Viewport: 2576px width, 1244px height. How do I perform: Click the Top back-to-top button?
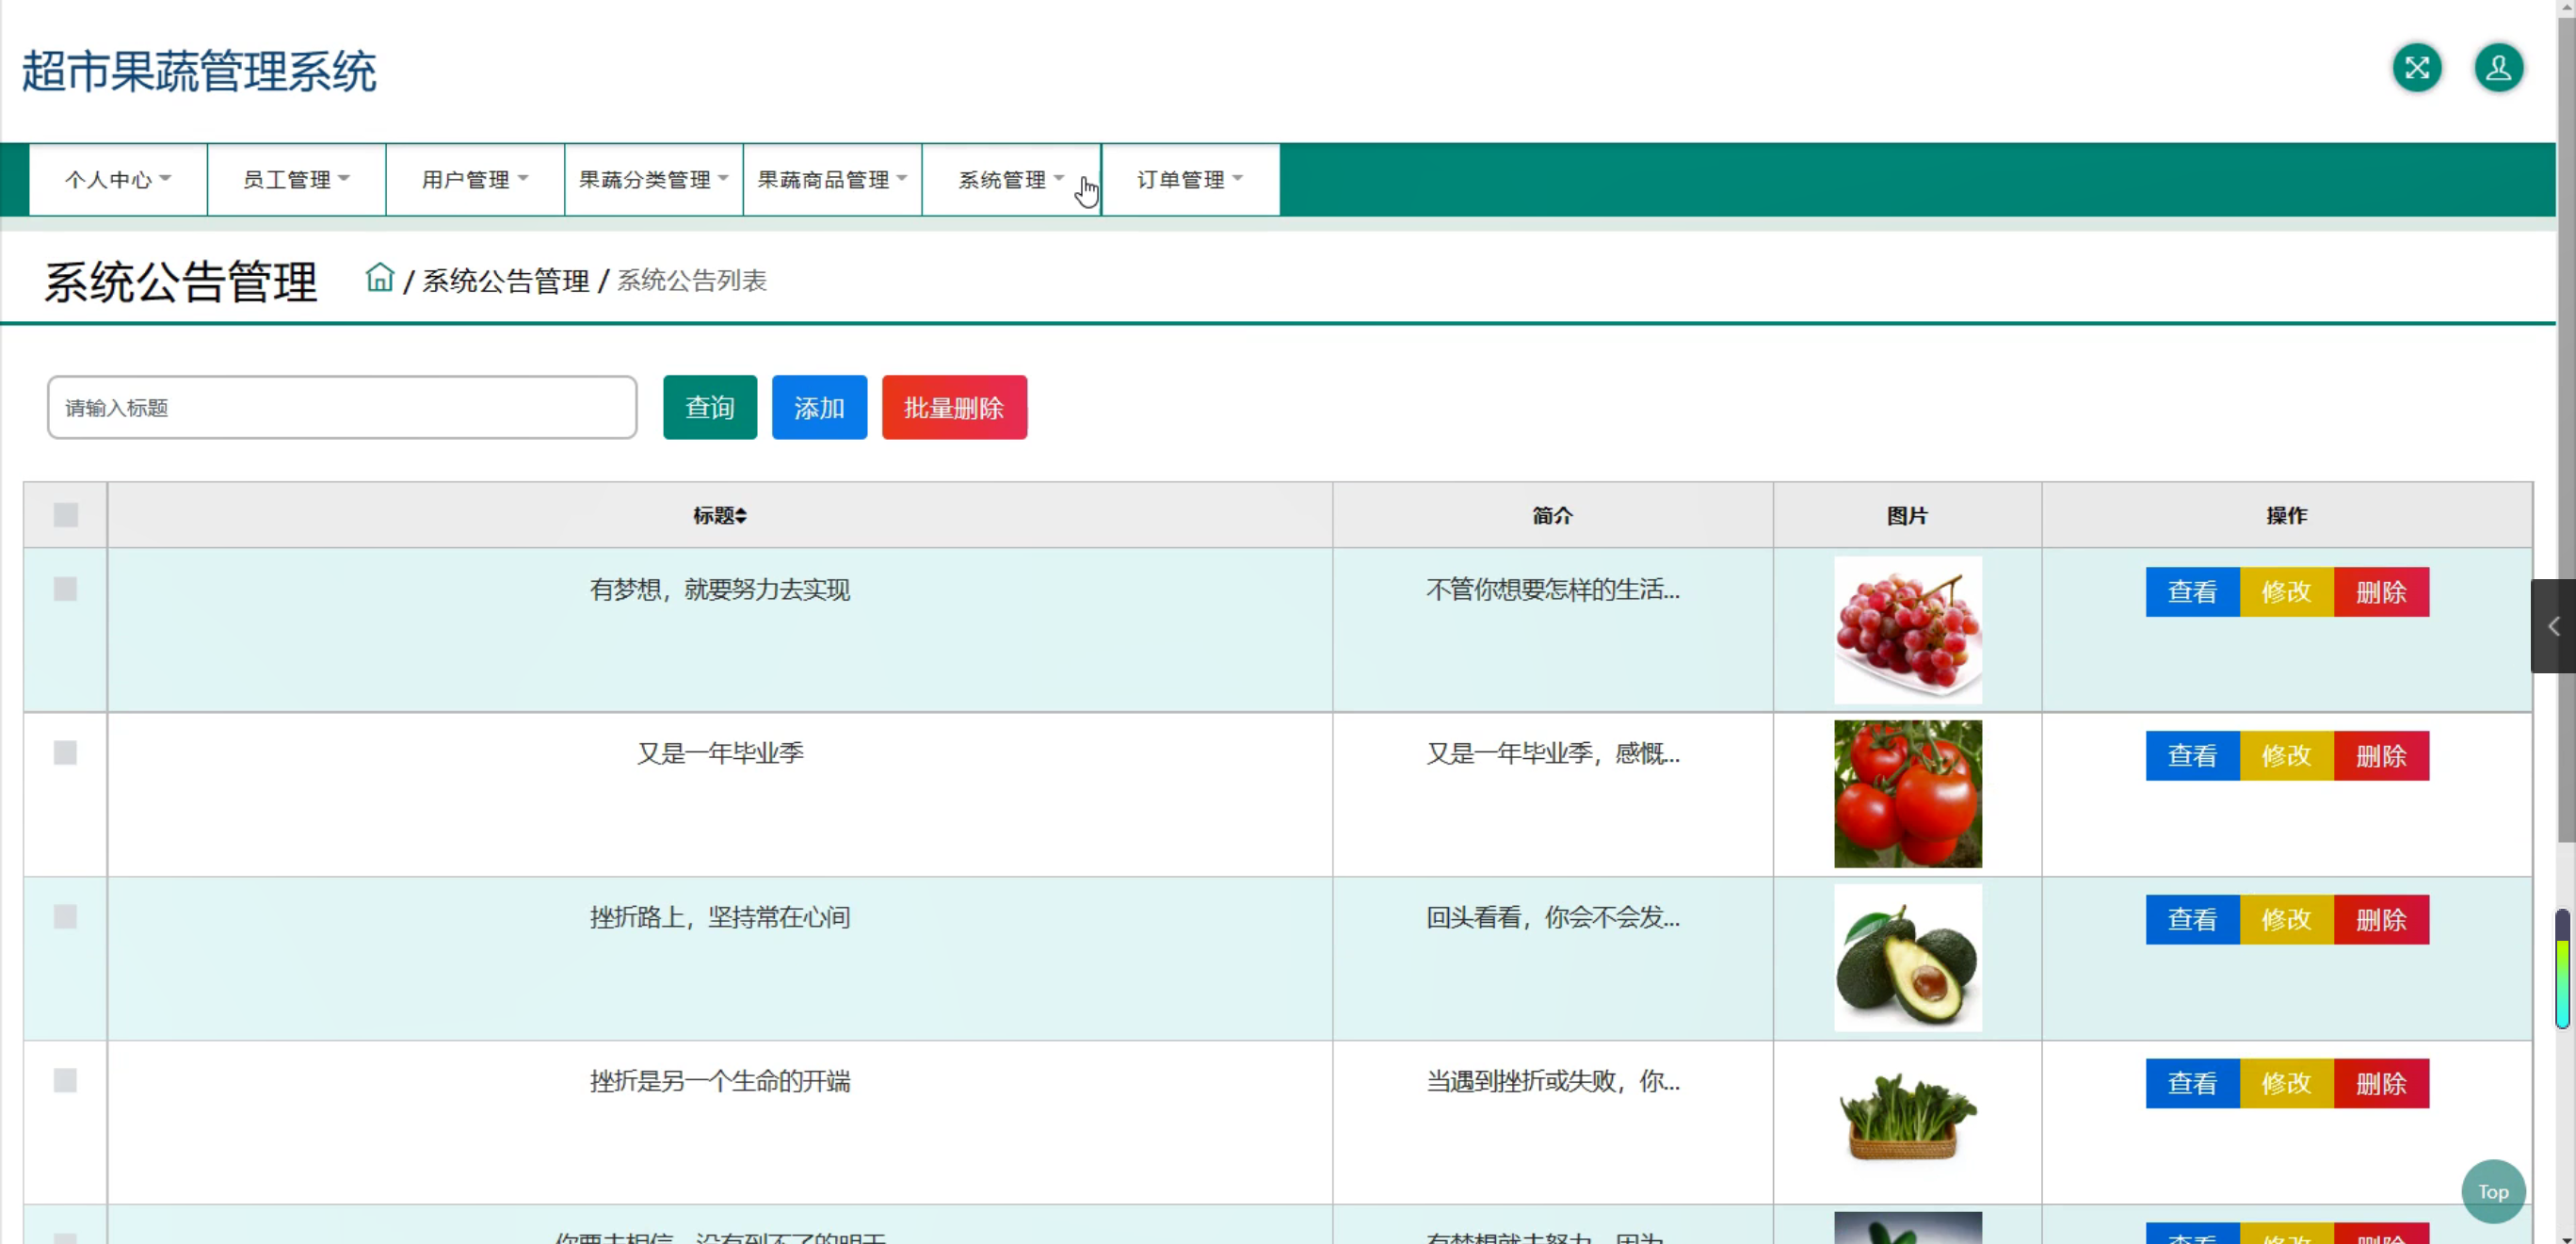(x=2492, y=1191)
